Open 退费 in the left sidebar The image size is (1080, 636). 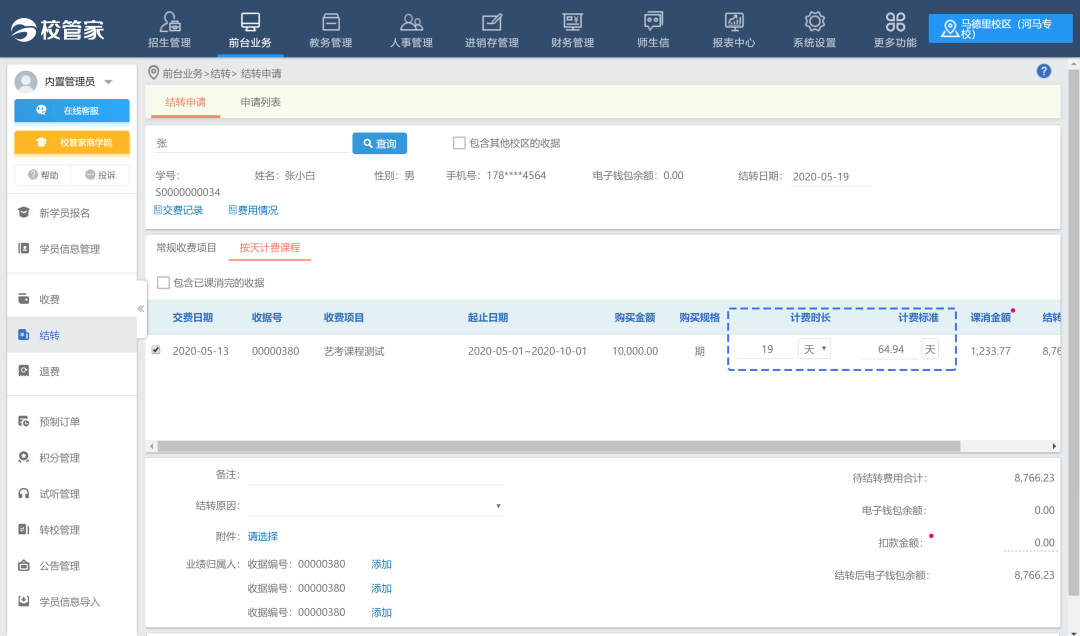[x=49, y=371]
